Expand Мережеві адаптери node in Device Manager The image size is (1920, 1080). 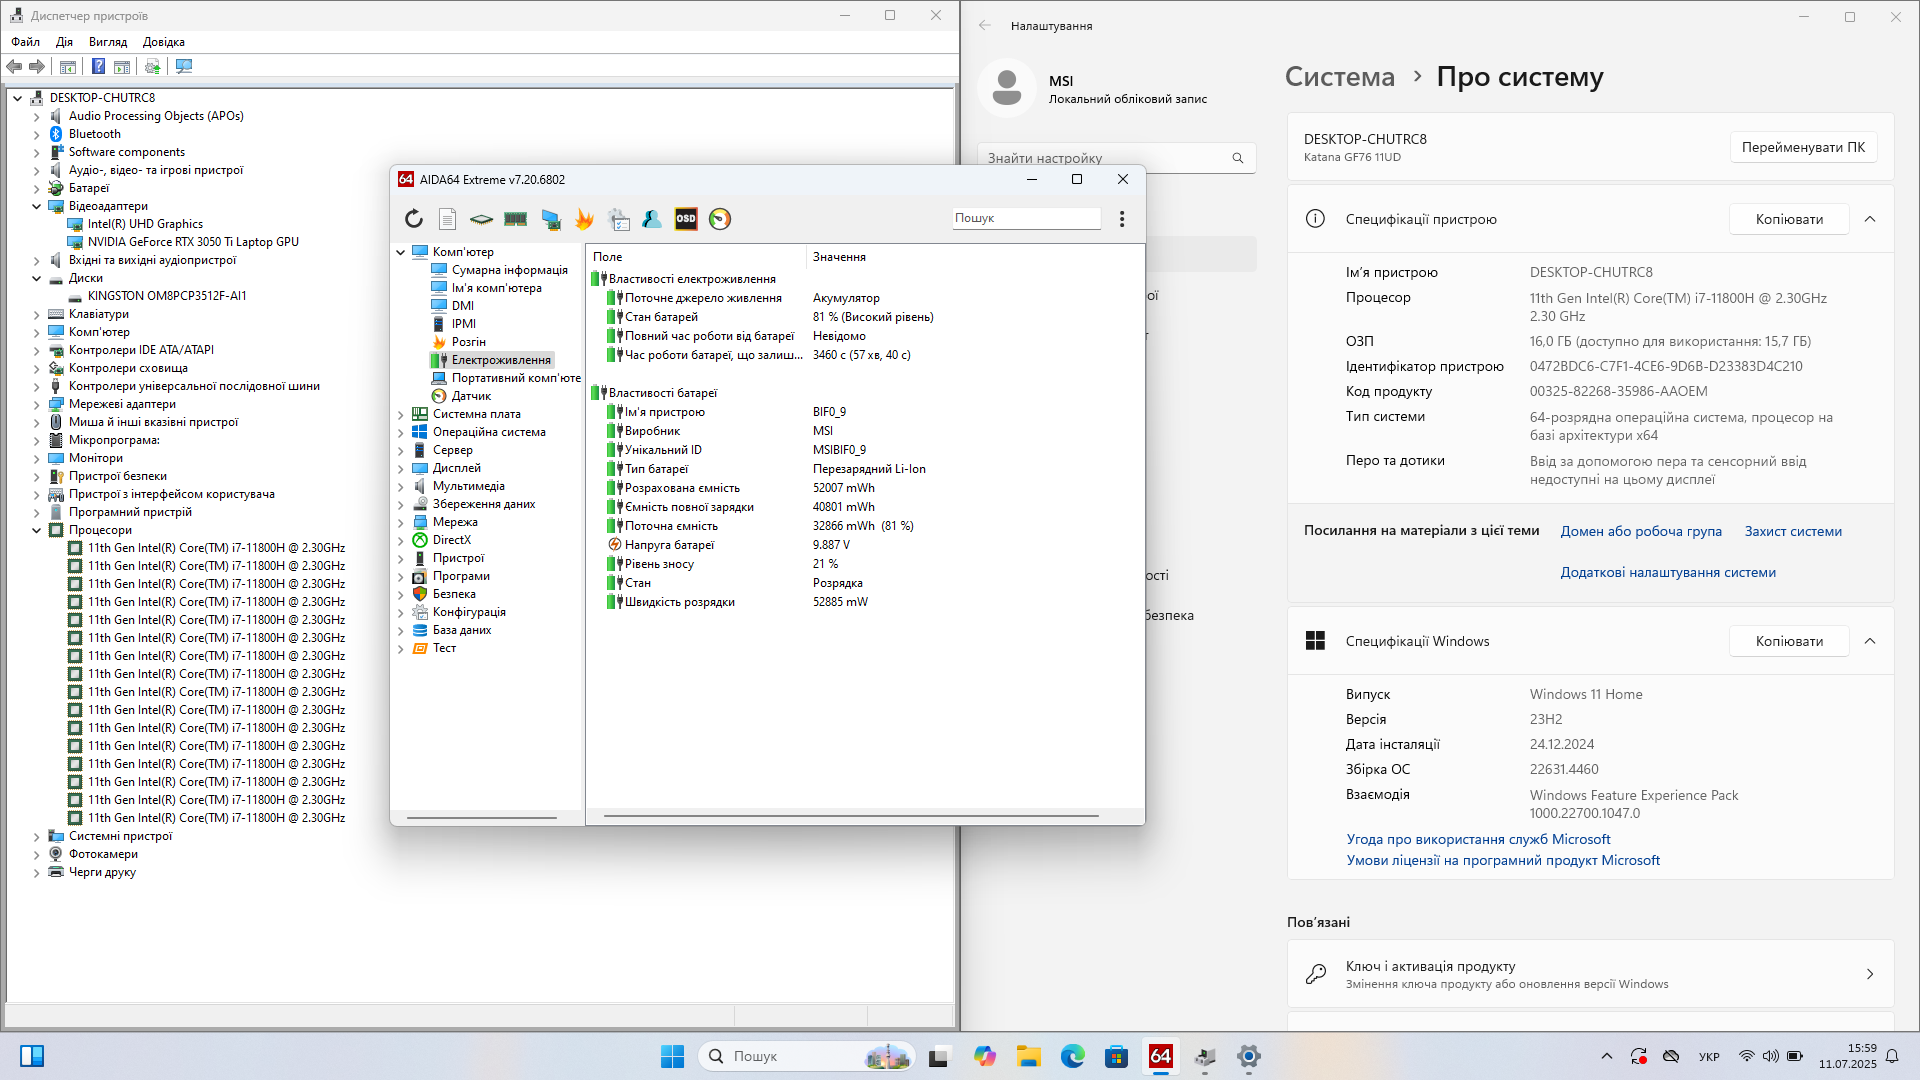(37, 404)
